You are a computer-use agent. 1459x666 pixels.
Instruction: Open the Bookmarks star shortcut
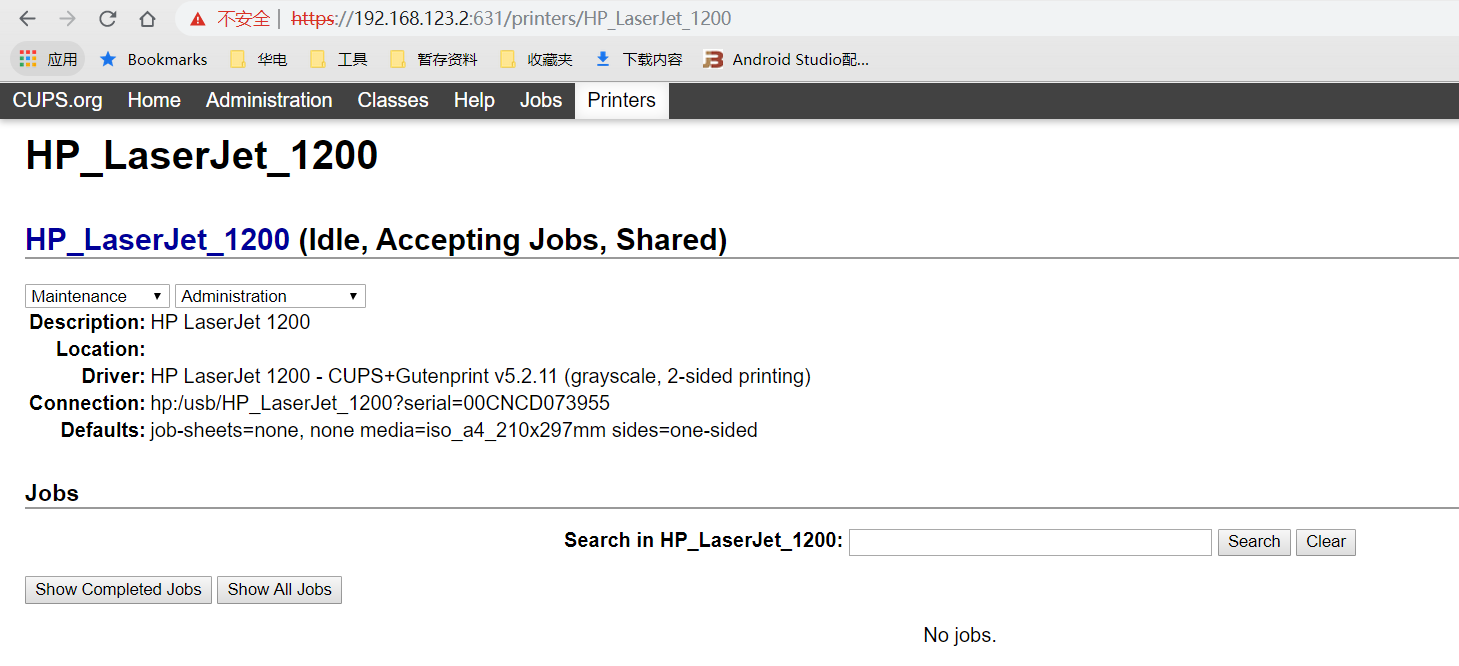click(x=153, y=59)
